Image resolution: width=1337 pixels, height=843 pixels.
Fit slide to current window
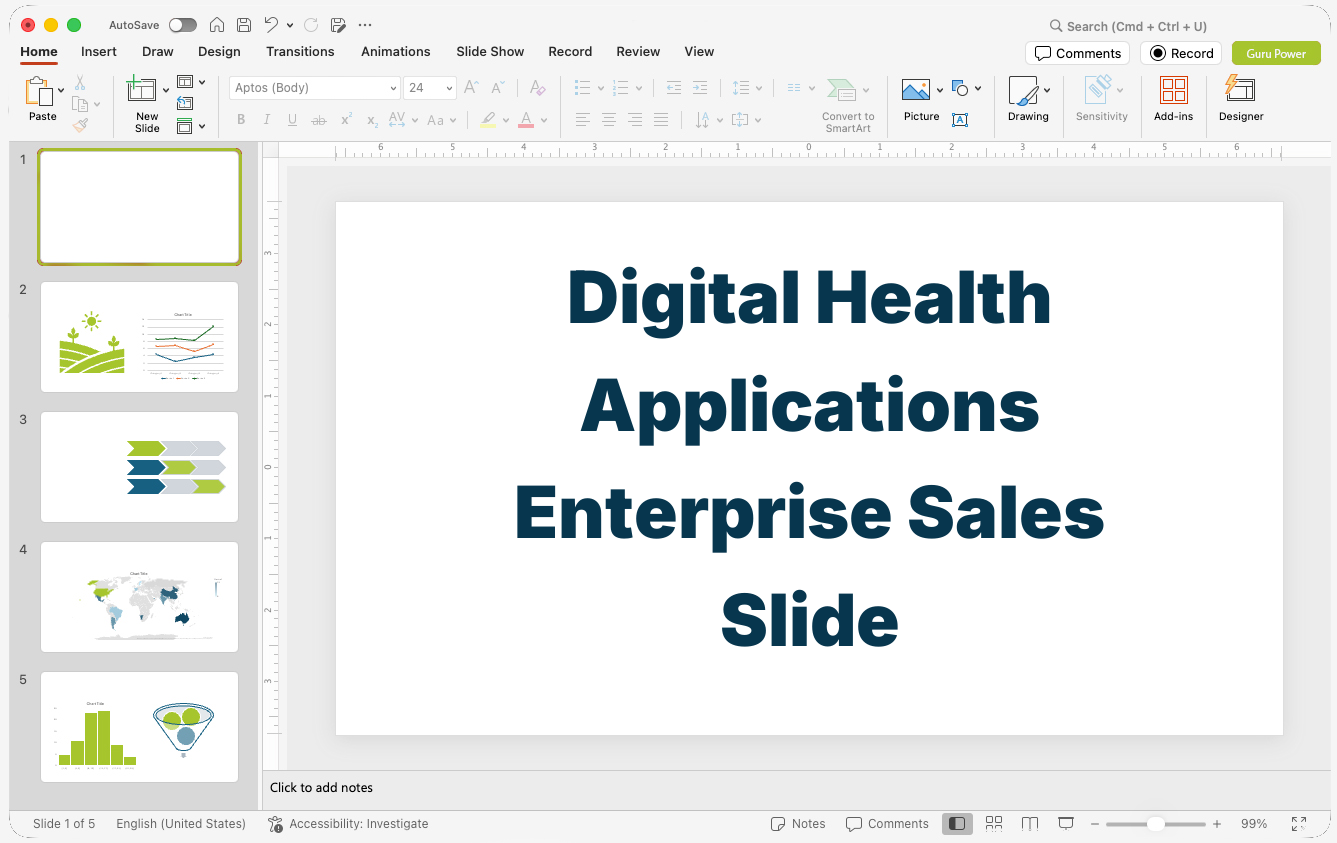pyautogui.click(x=1299, y=823)
